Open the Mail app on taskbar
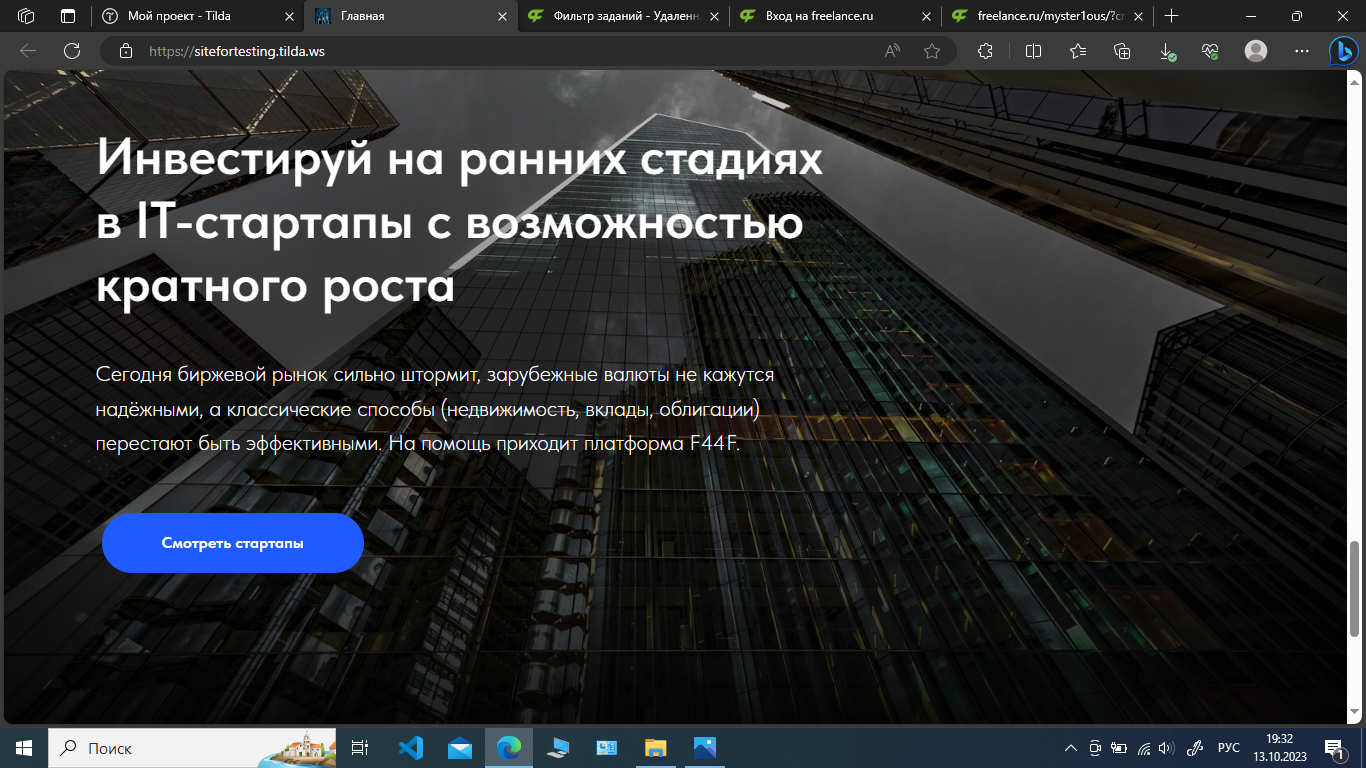1366x768 pixels. (460, 748)
